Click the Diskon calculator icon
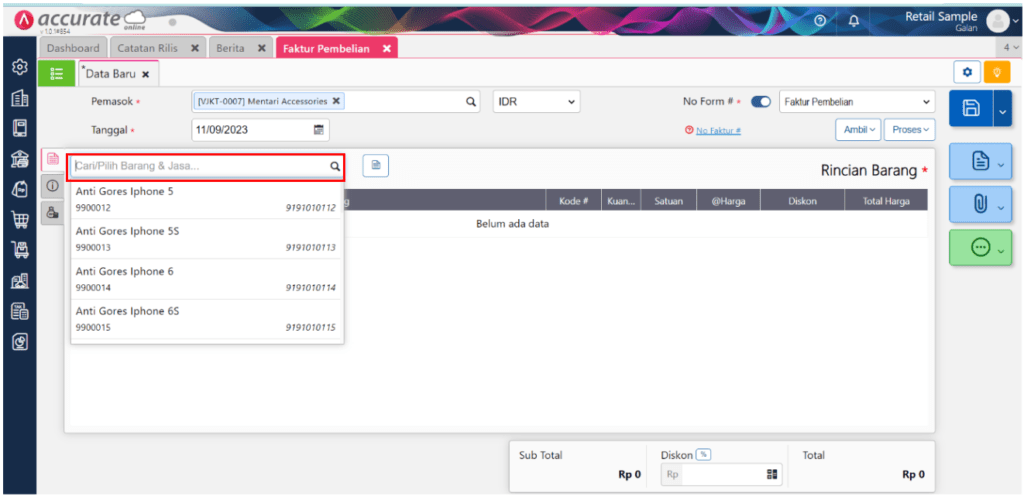This screenshot has height=497, width=1024. [771, 474]
